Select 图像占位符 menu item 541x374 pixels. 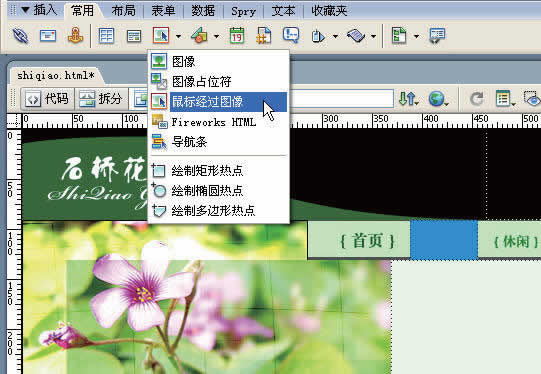point(218,81)
